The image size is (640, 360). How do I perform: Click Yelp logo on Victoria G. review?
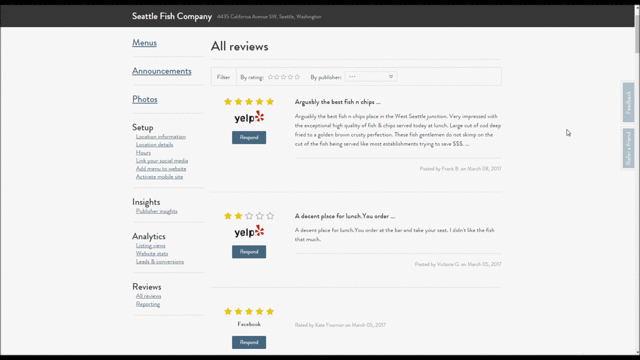coord(249,232)
